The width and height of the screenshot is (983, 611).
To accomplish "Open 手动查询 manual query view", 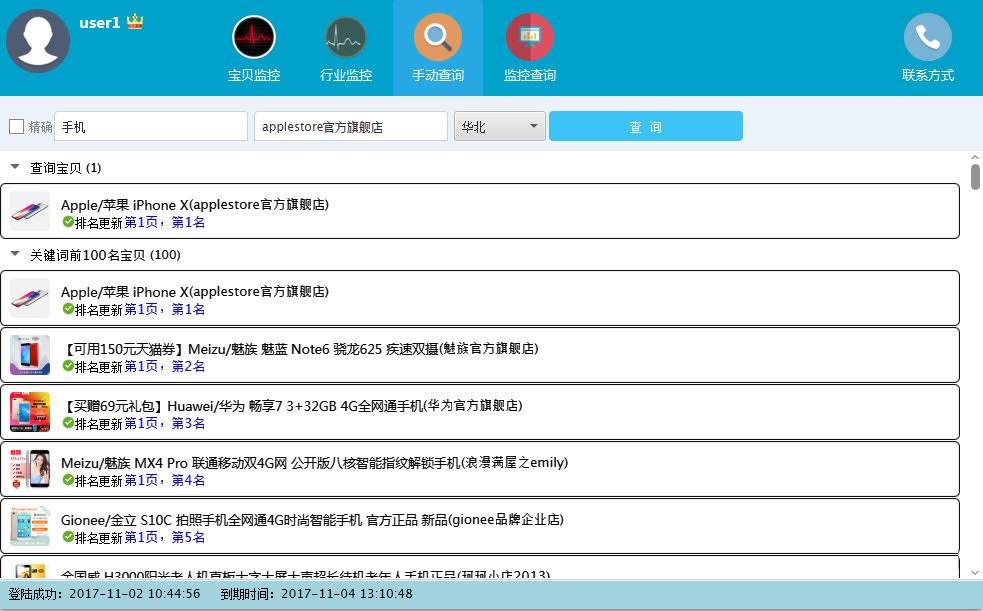I will click(x=437, y=47).
